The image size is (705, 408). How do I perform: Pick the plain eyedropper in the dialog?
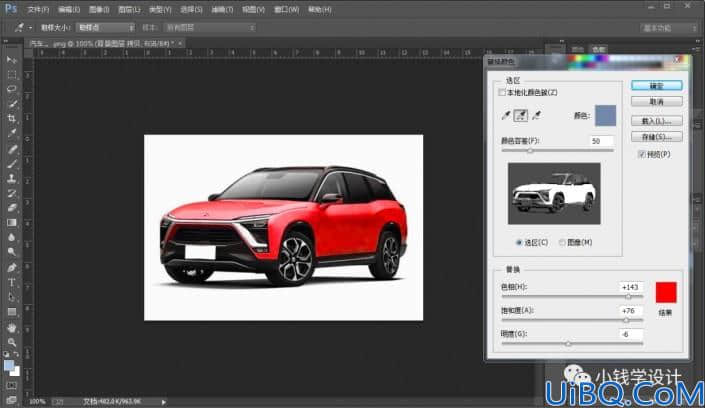coord(506,116)
